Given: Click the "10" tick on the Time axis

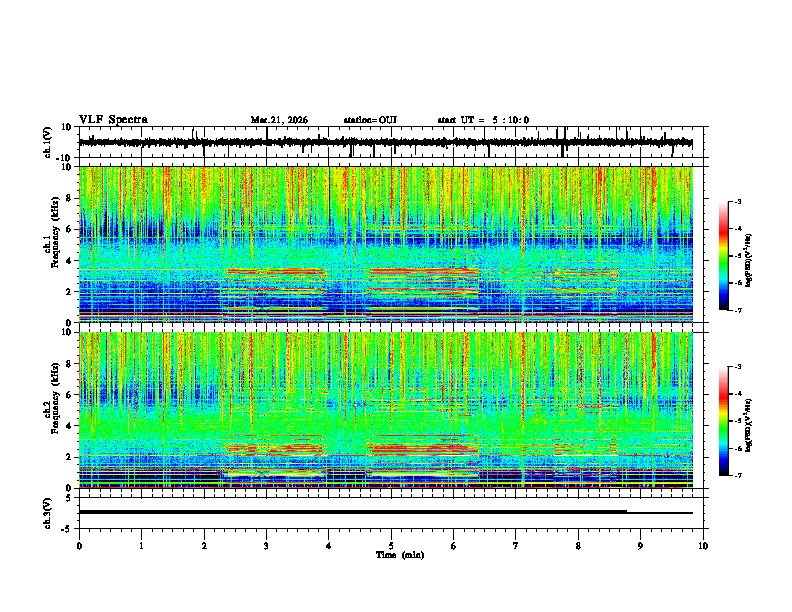Looking at the screenshot, I should pyautogui.click(x=703, y=546).
